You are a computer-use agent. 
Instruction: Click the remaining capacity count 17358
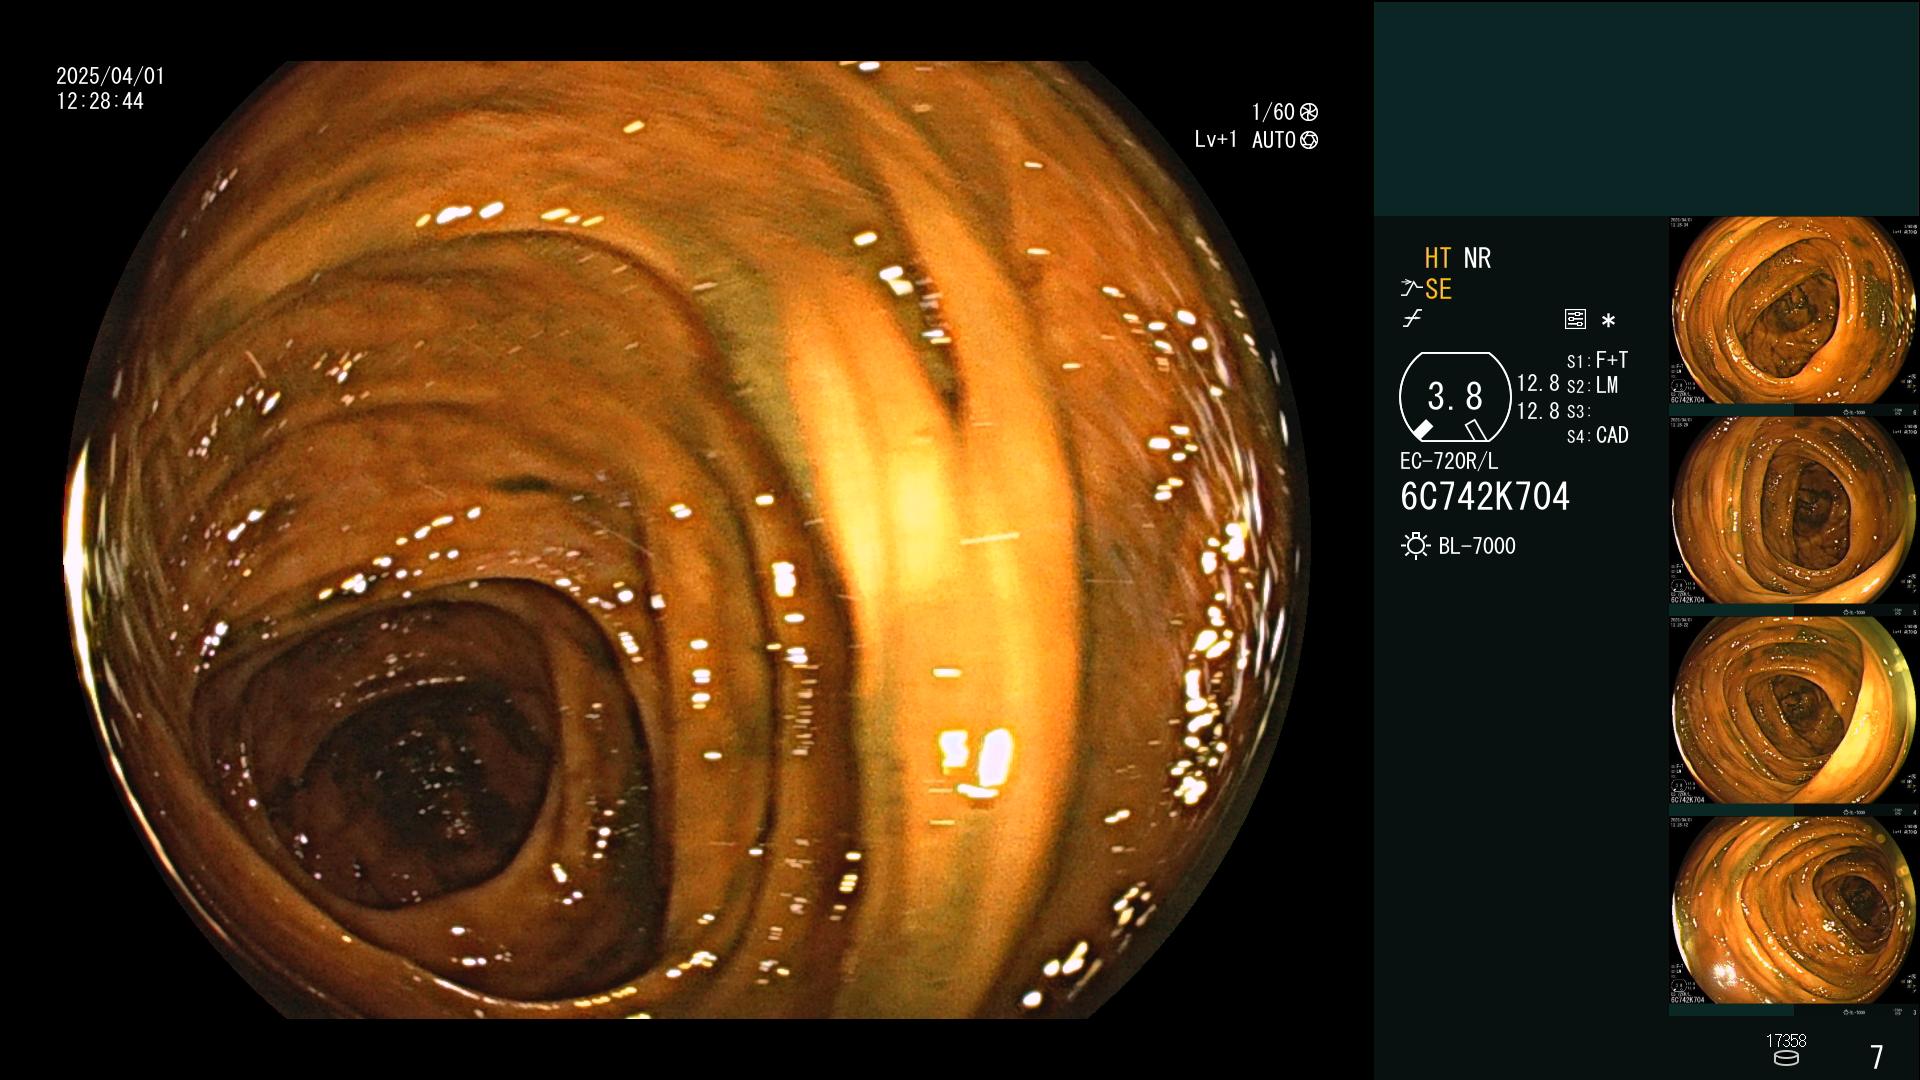[1786, 1041]
